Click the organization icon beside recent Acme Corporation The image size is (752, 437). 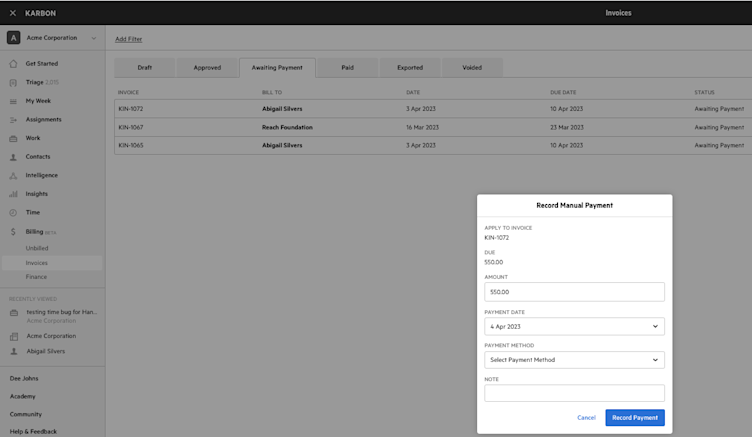click(x=14, y=336)
